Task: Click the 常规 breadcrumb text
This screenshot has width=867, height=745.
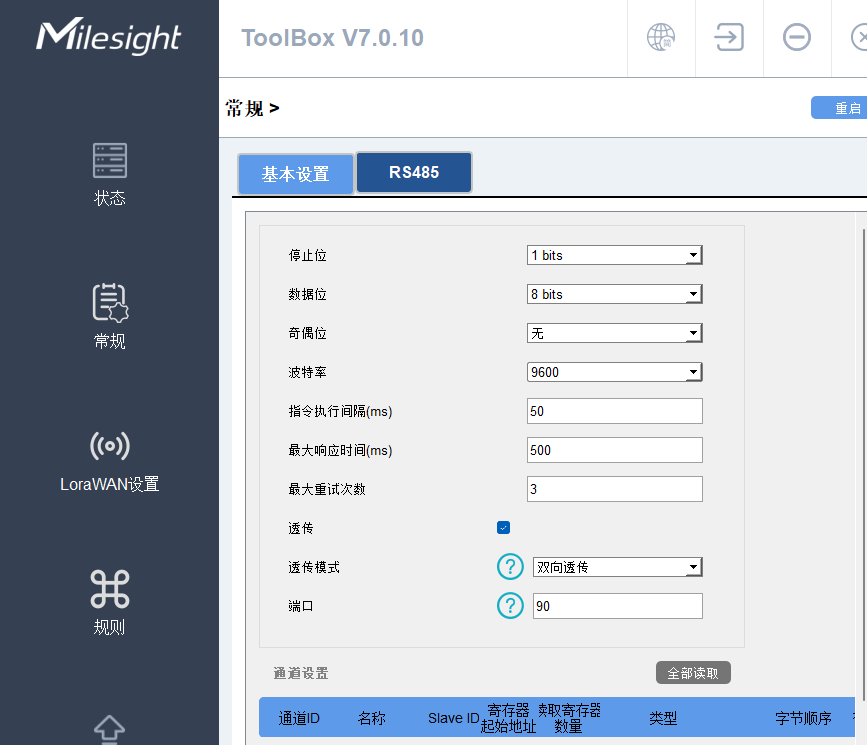Action: tap(244, 108)
